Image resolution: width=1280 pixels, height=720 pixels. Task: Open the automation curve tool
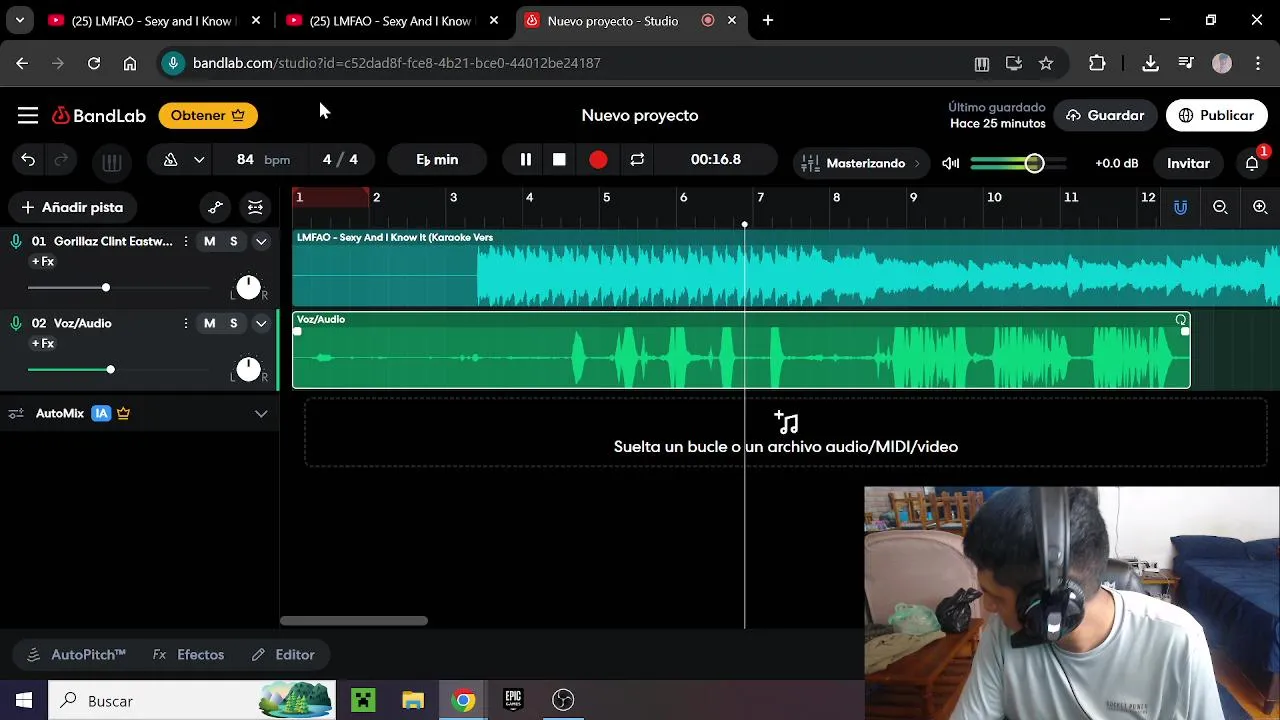click(215, 208)
